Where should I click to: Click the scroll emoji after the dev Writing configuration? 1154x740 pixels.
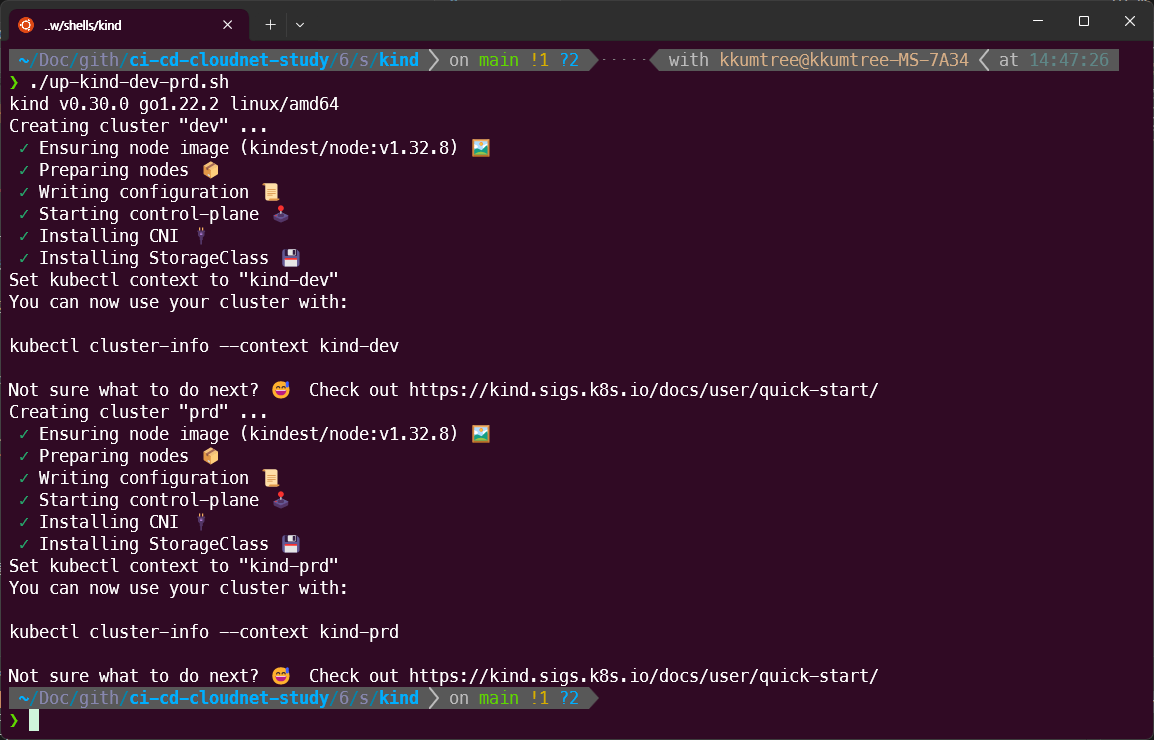pyautogui.click(x=271, y=192)
